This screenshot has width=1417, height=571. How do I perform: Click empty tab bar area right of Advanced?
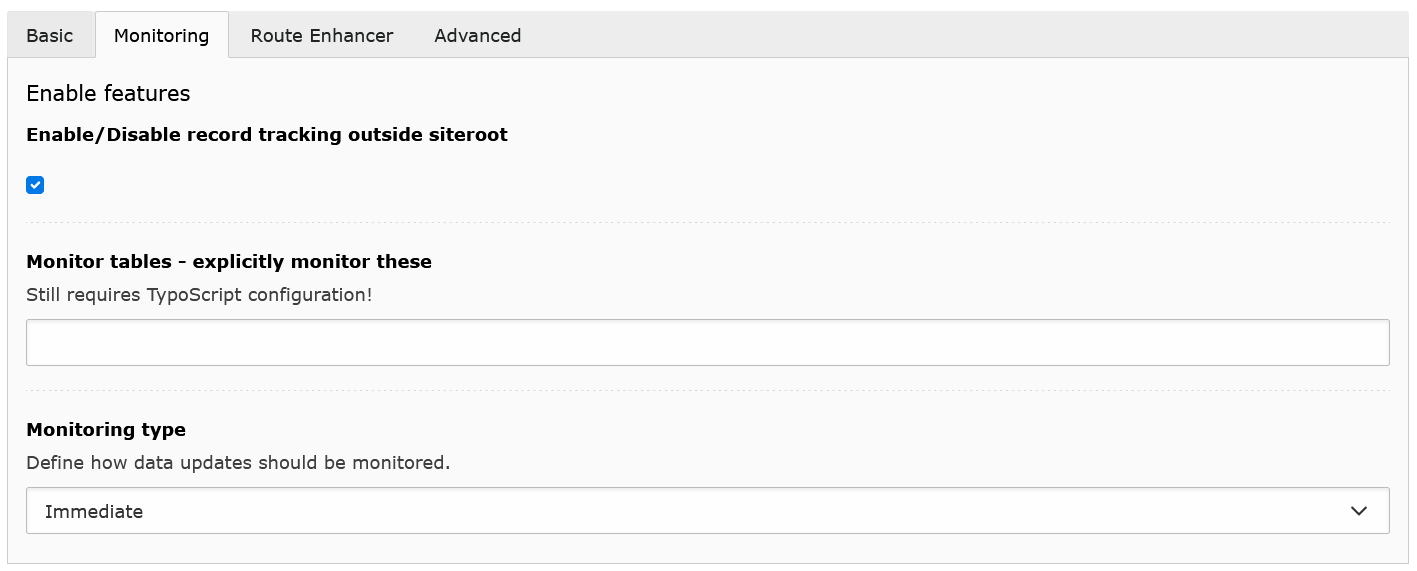tap(950, 36)
